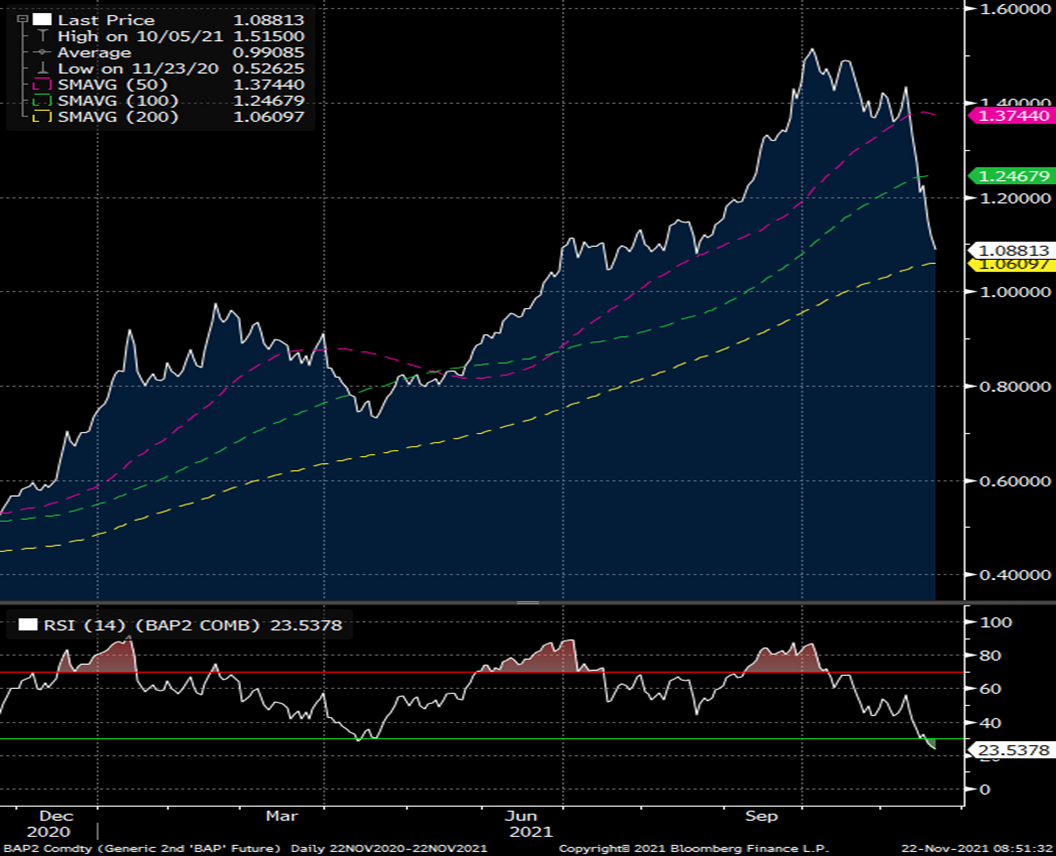Click the Sep label on time axis
1056x856 pixels.
tap(761, 816)
